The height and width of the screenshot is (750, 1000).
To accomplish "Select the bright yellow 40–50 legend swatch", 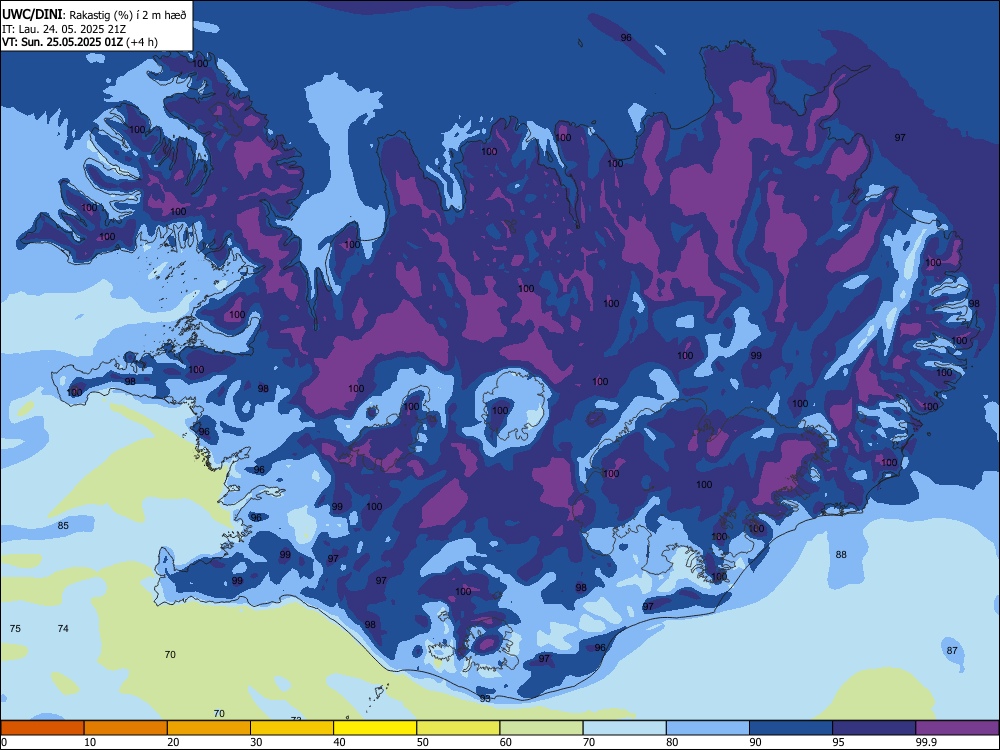I will click(375, 728).
